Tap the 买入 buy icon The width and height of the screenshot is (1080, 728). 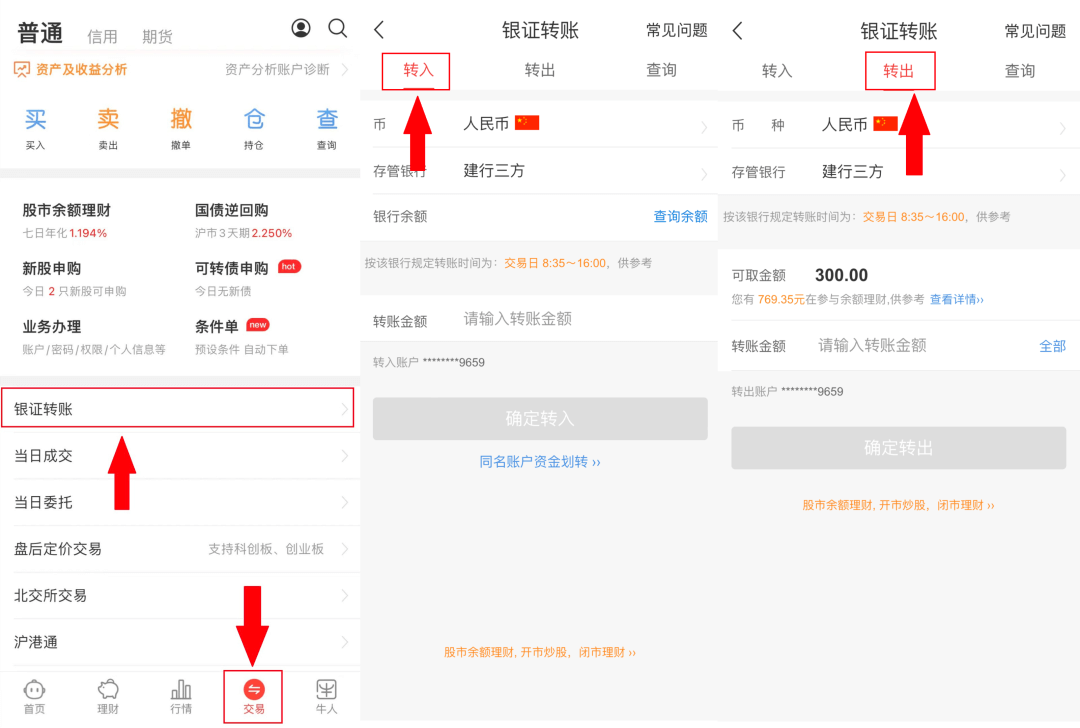[36, 128]
